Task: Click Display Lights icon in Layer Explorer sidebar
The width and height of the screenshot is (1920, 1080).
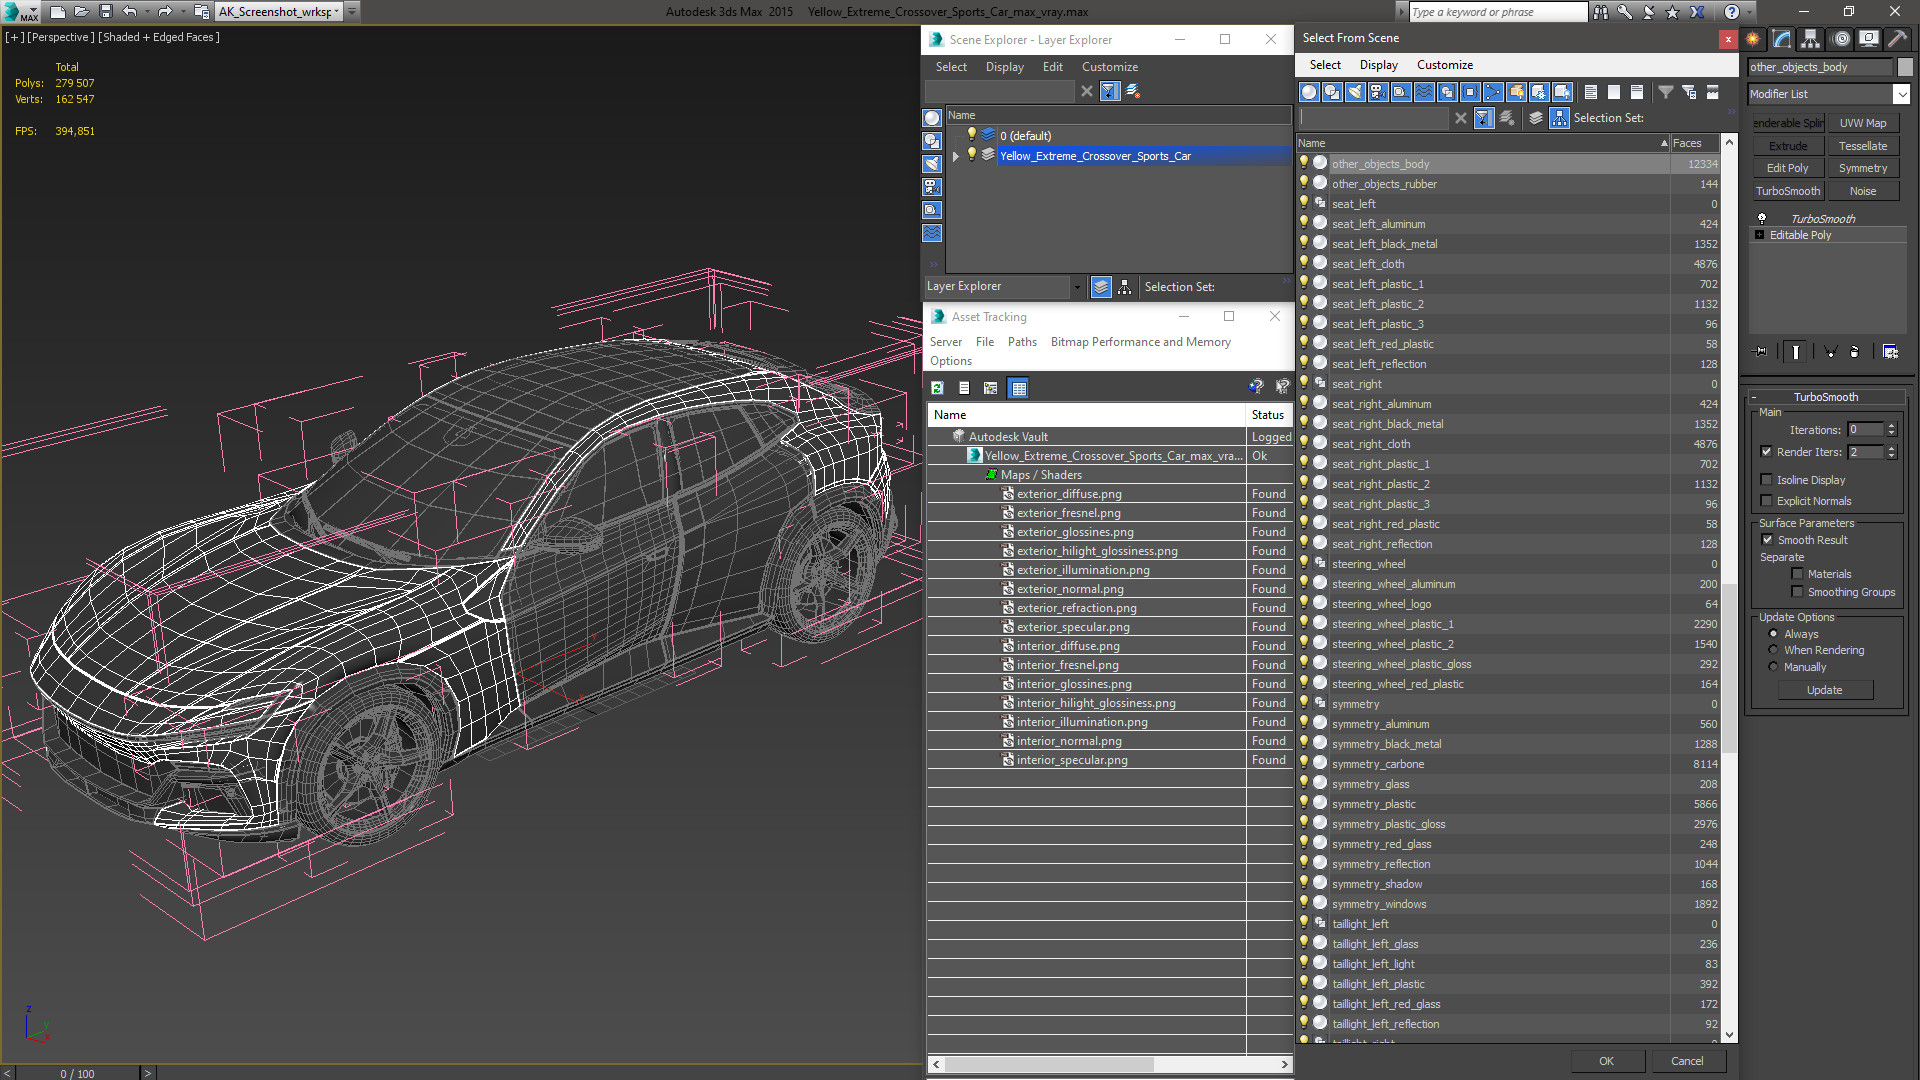Action: [932, 164]
